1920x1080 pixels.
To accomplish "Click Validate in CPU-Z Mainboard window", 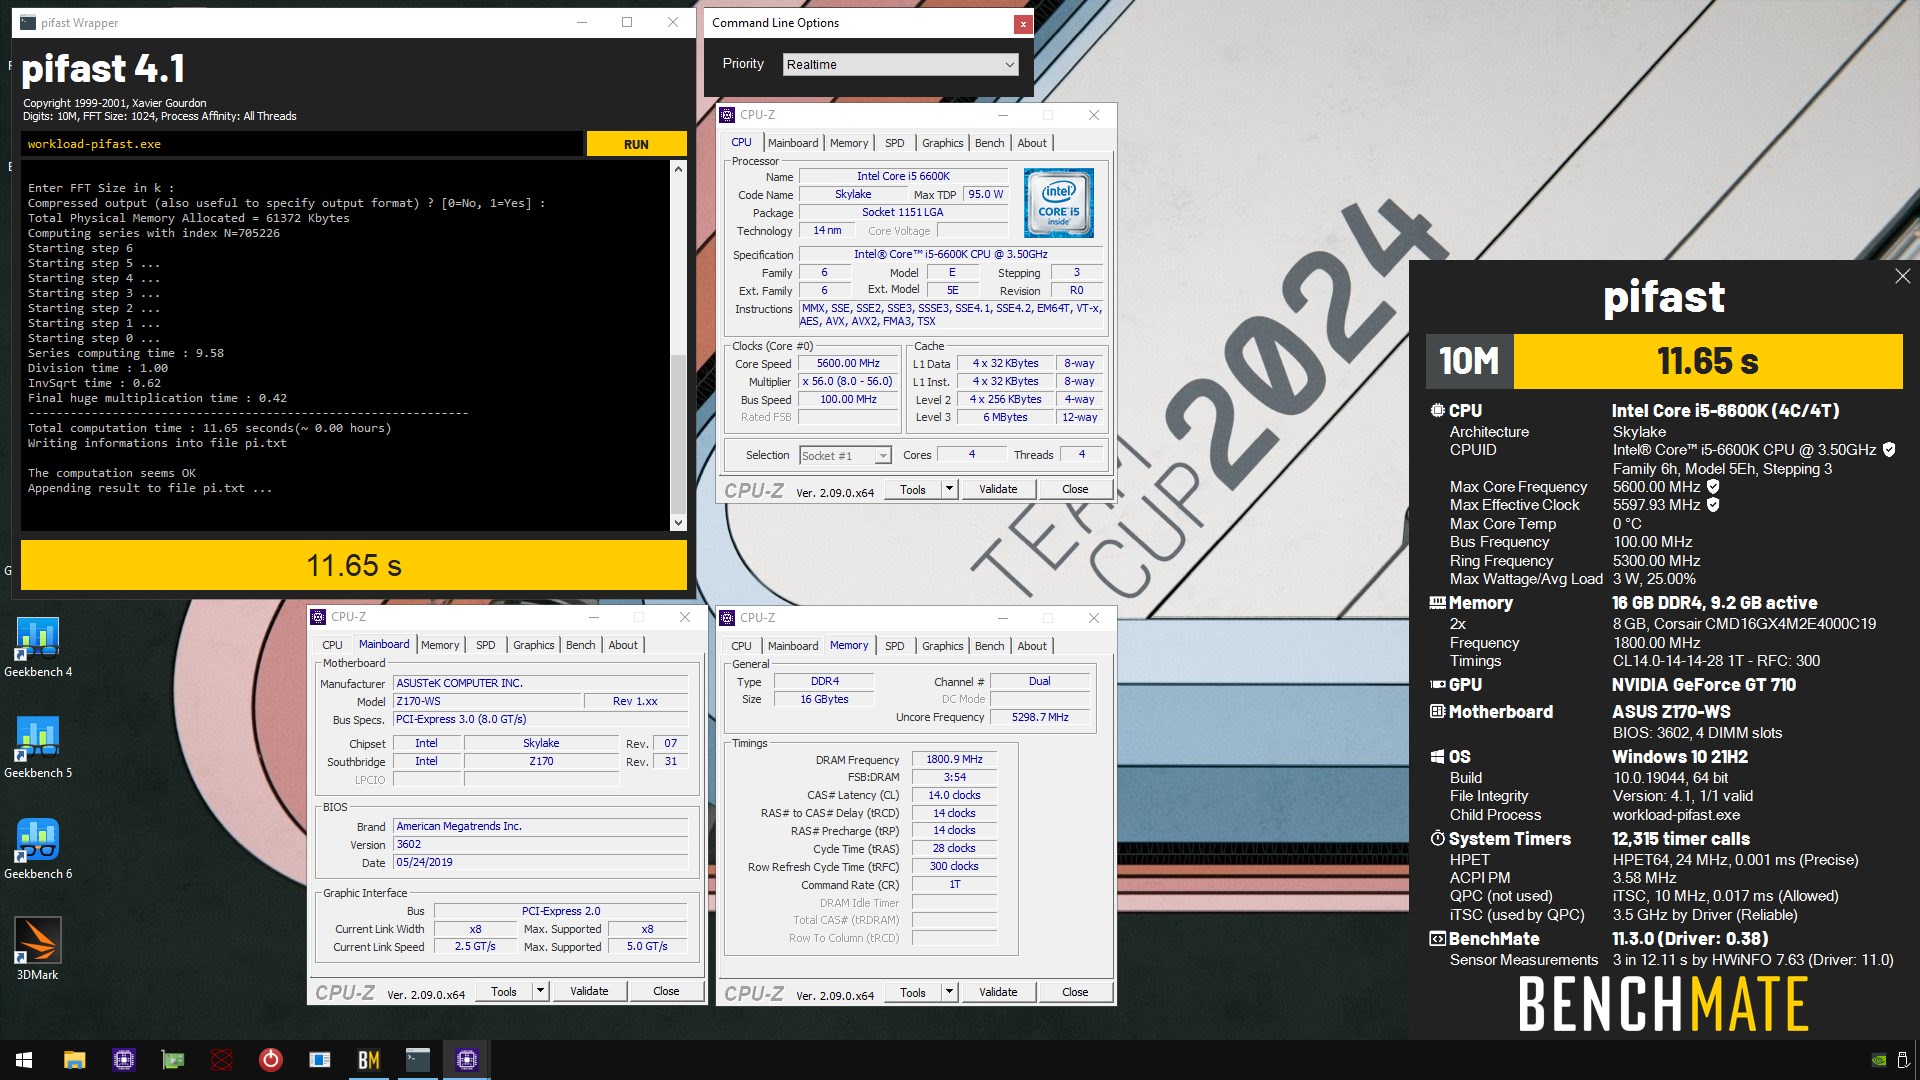I will click(589, 991).
